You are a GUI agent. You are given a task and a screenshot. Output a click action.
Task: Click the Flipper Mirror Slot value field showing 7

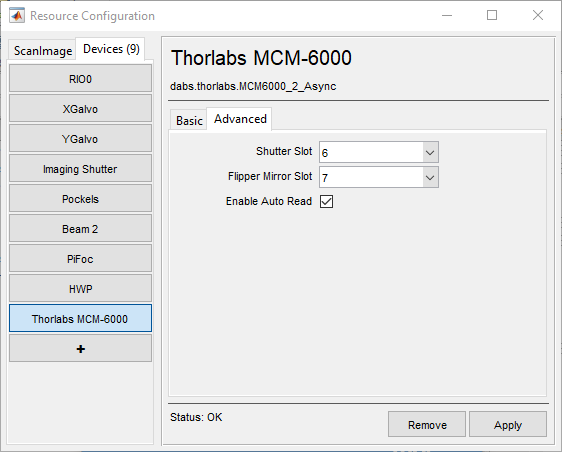point(371,177)
